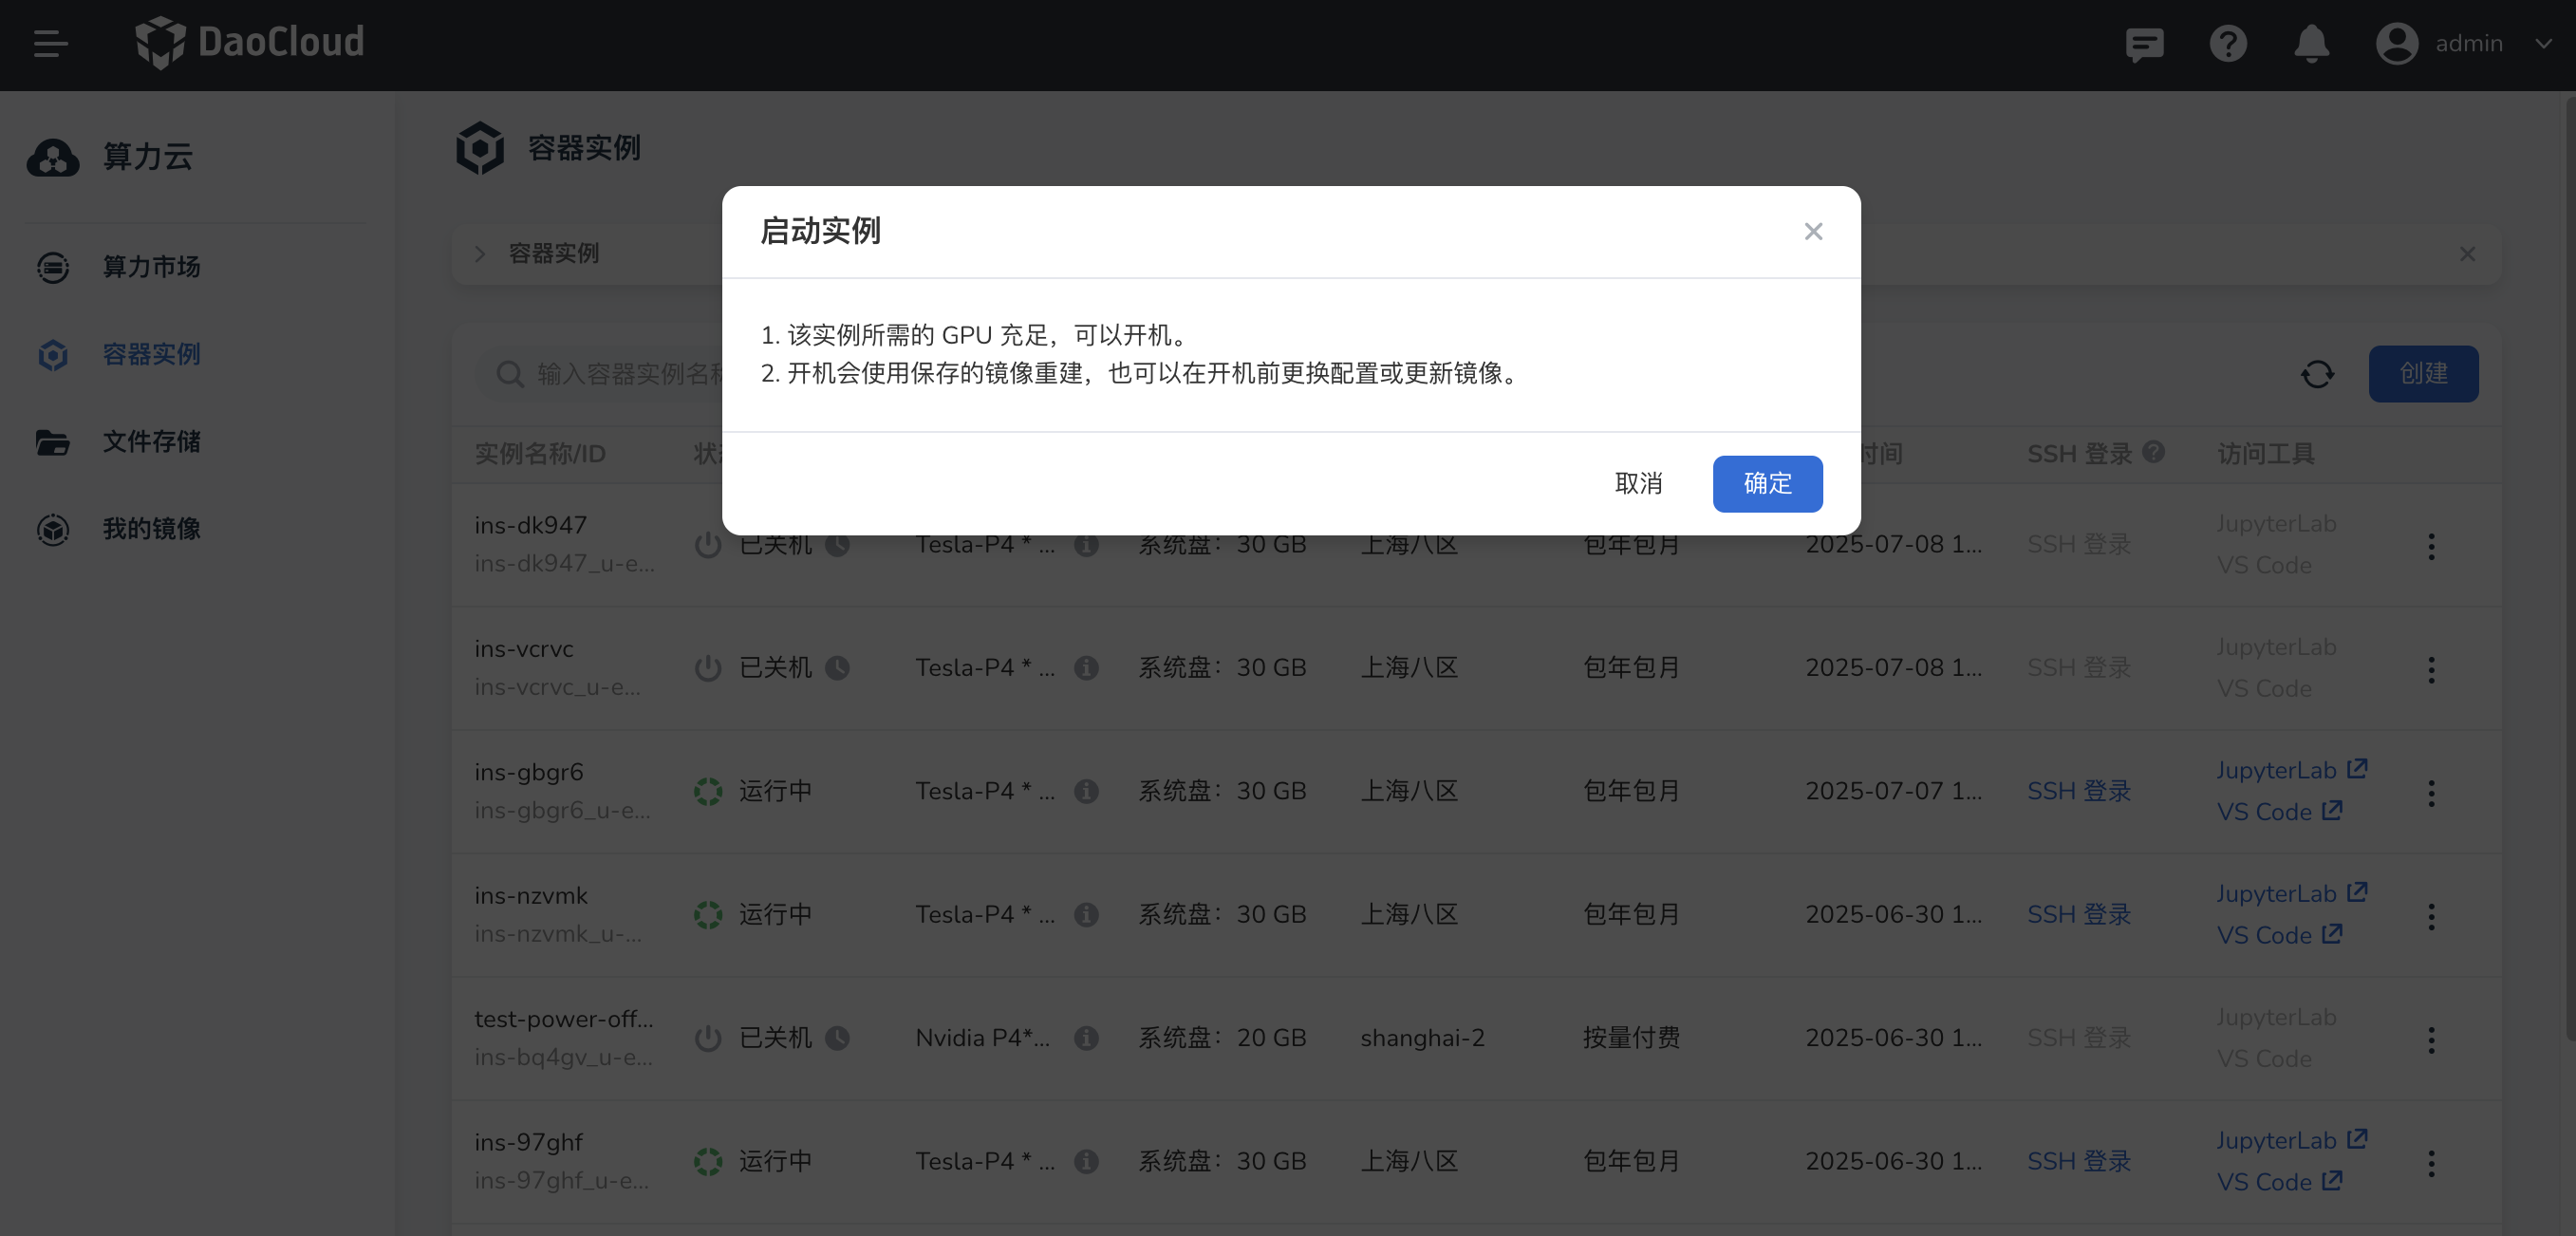Image resolution: width=2576 pixels, height=1236 pixels.
Task: Click the refresh icon beside 创建 button
Action: [2318, 374]
